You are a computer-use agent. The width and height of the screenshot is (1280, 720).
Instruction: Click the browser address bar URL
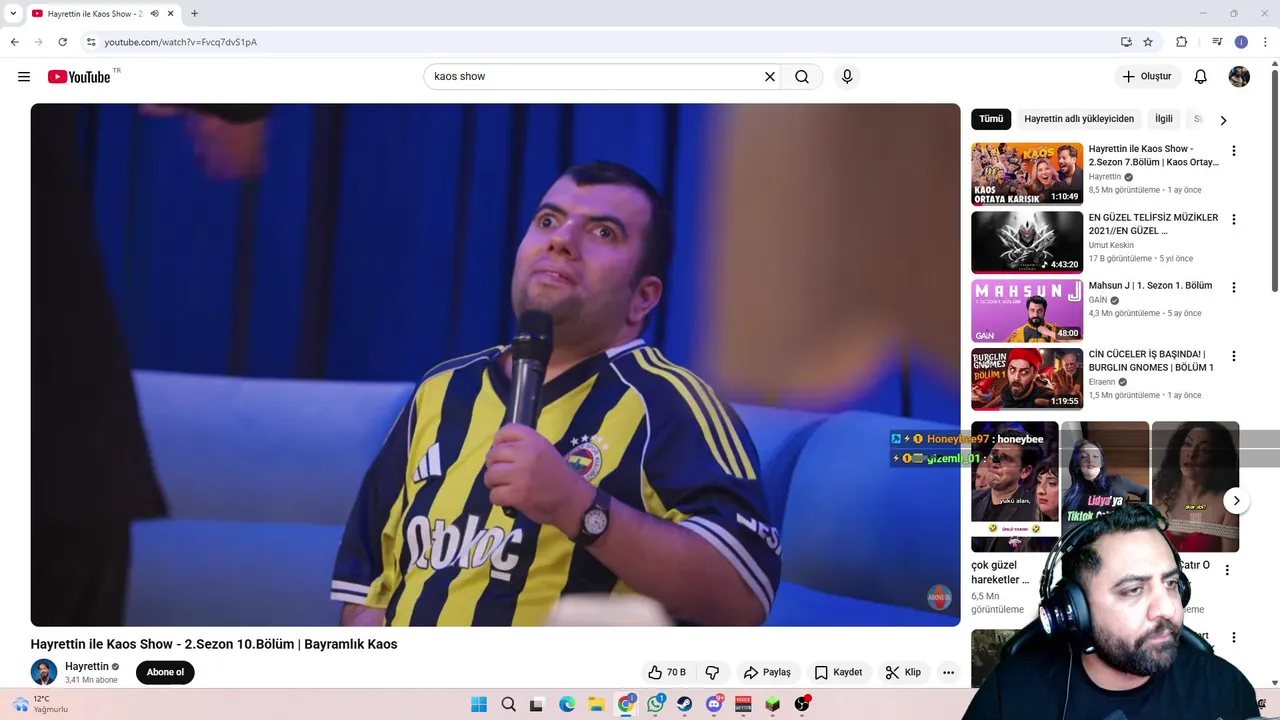coord(180,42)
